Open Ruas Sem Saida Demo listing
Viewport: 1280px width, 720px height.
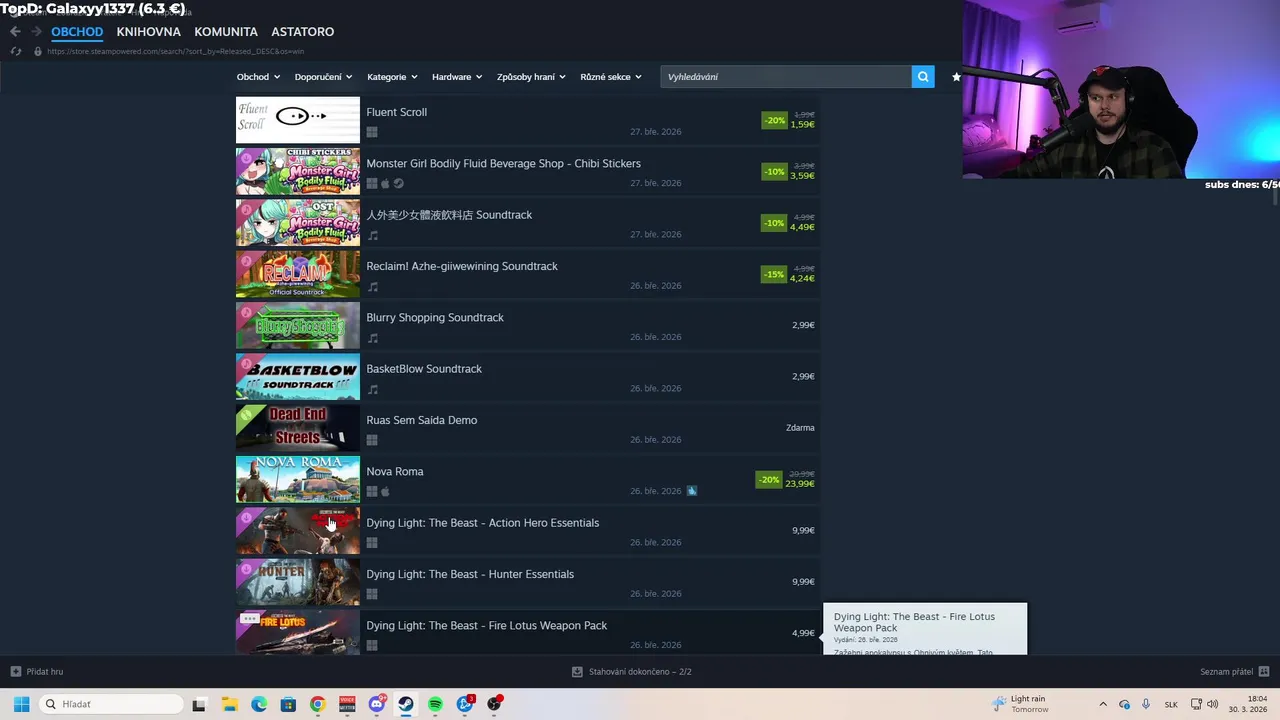pos(422,420)
